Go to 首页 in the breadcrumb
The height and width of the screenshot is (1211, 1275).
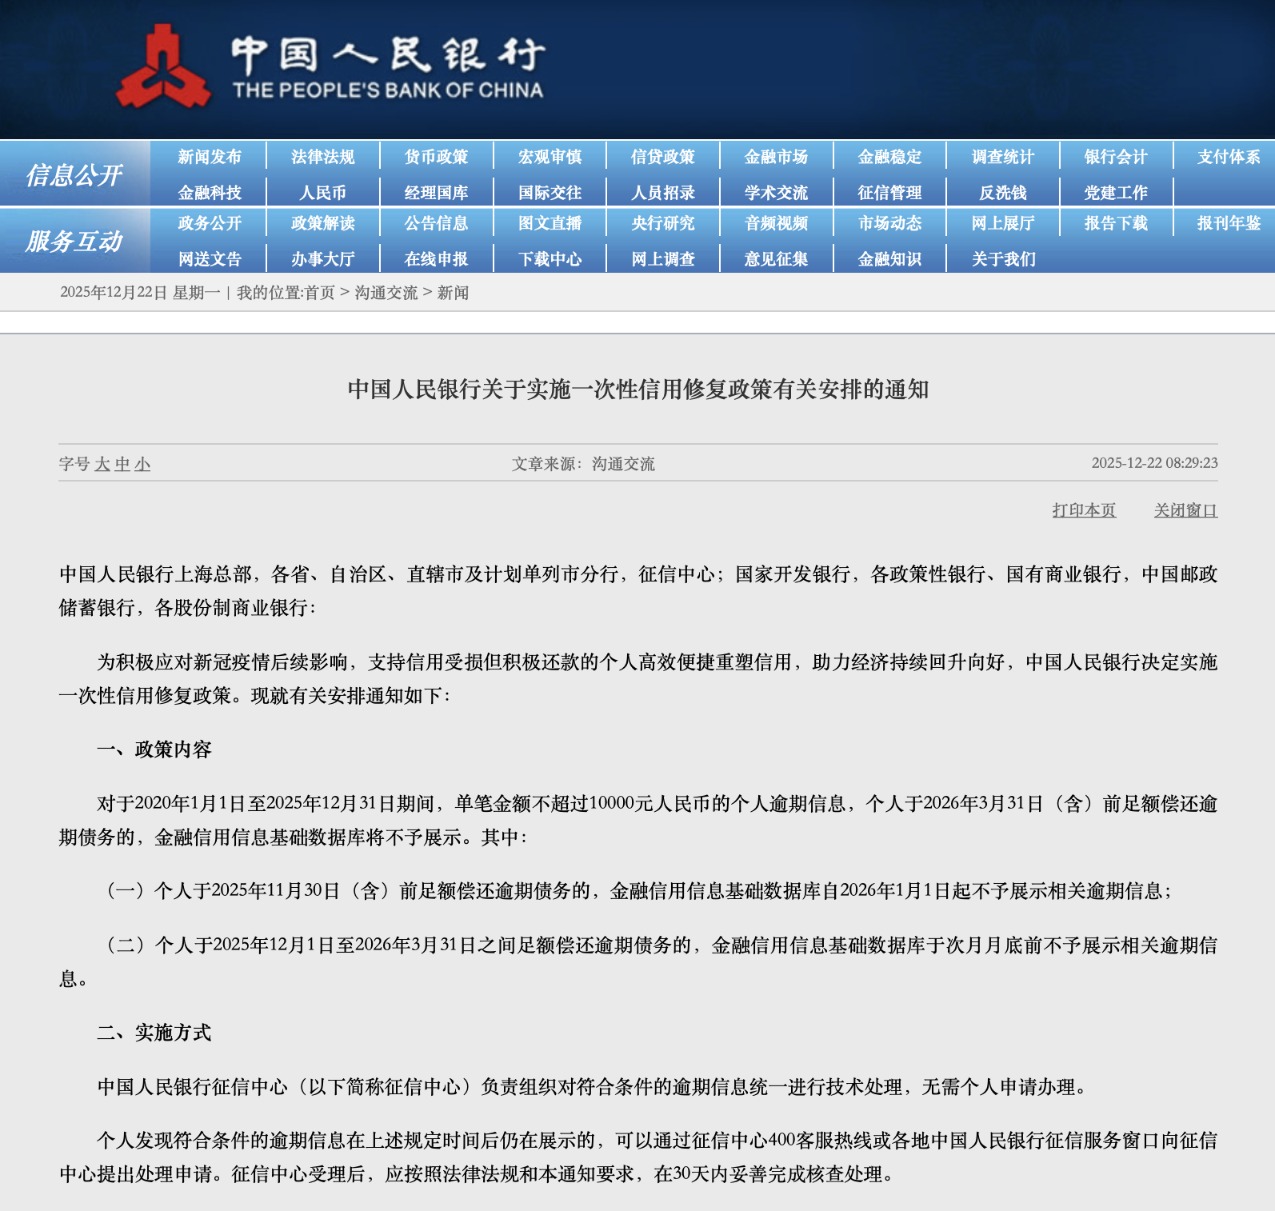pyautogui.click(x=320, y=293)
